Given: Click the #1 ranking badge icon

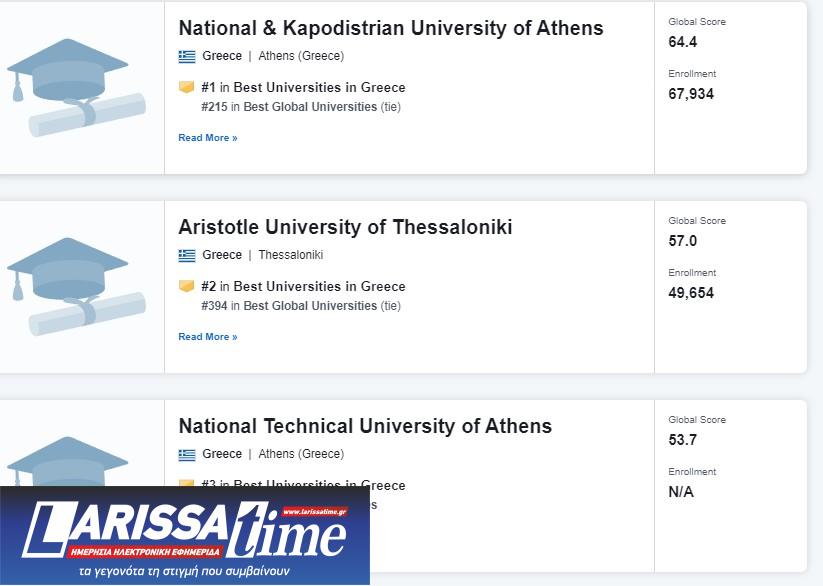Looking at the screenshot, I should point(186,87).
